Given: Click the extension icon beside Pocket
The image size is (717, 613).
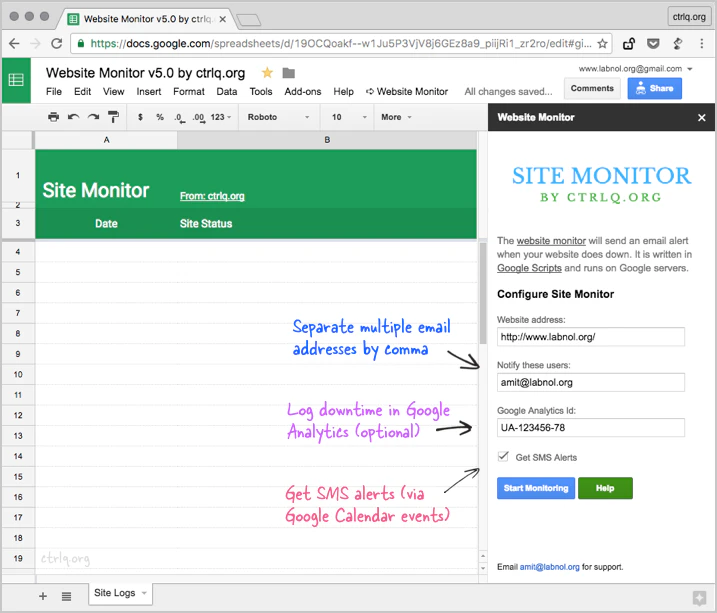Looking at the screenshot, I should (x=677, y=43).
